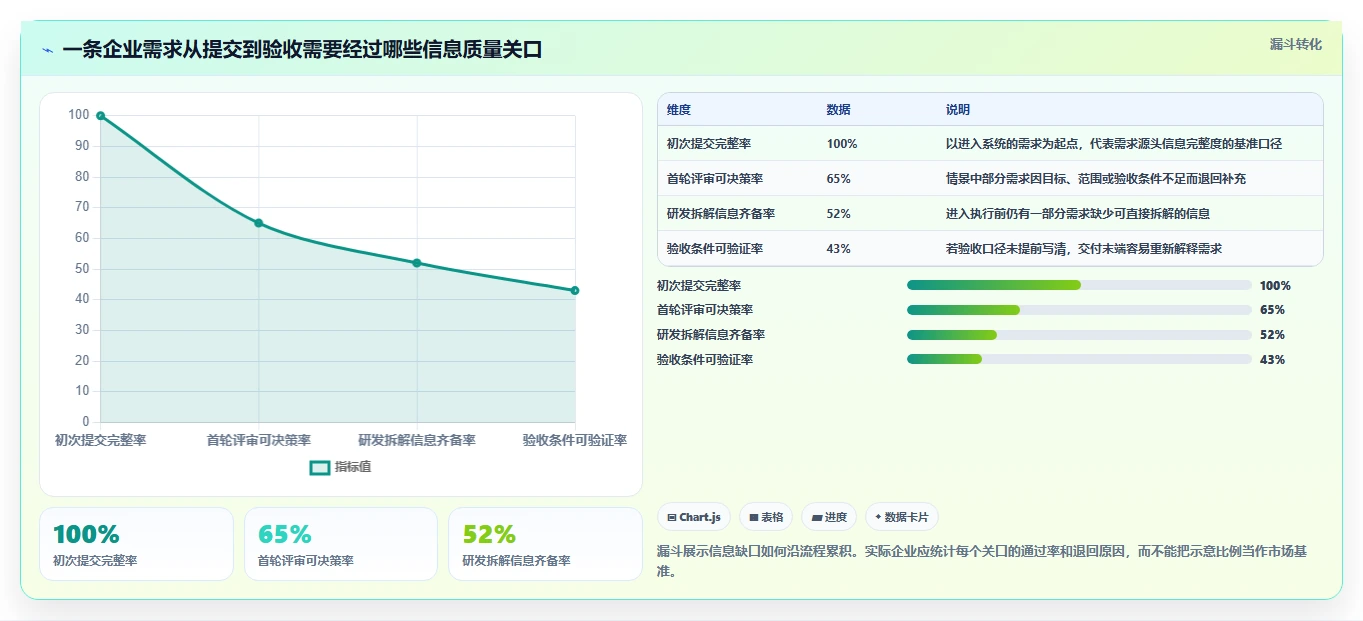Click description starting 情景中部分需求因目标
The height and width of the screenshot is (621, 1363).
(1096, 179)
